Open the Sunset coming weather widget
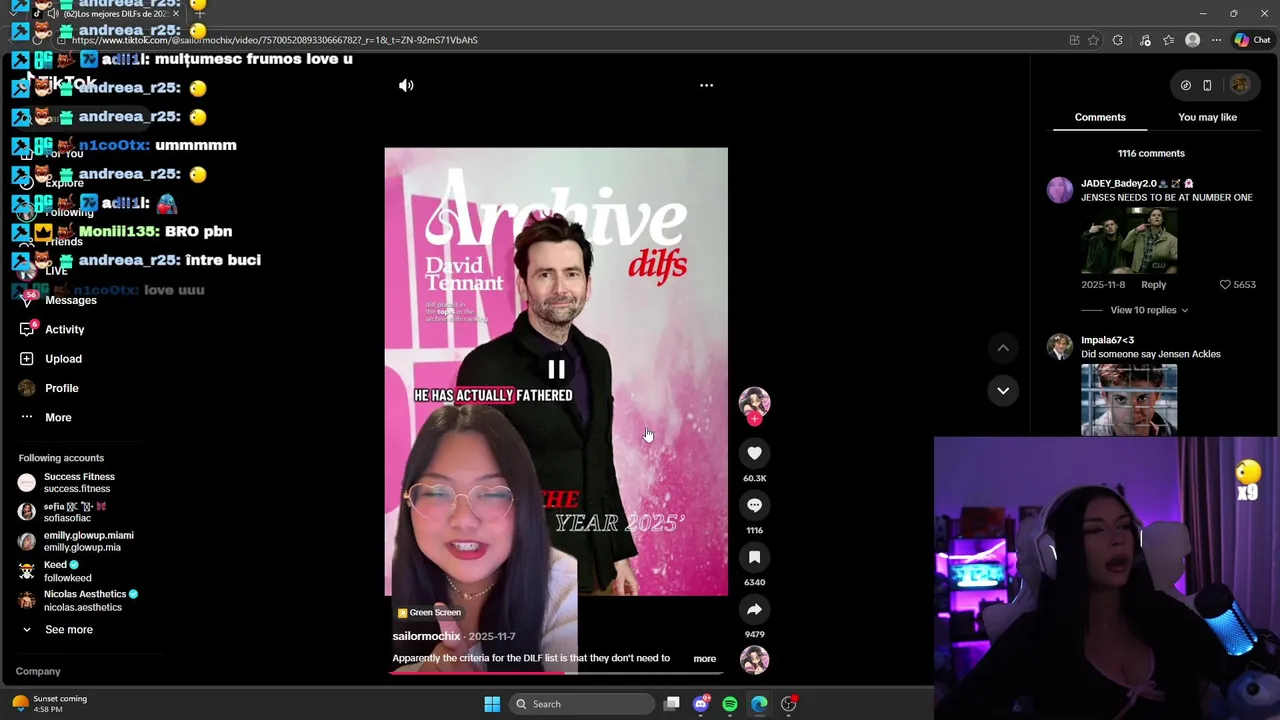The width and height of the screenshot is (1280, 720). [x=50, y=704]
